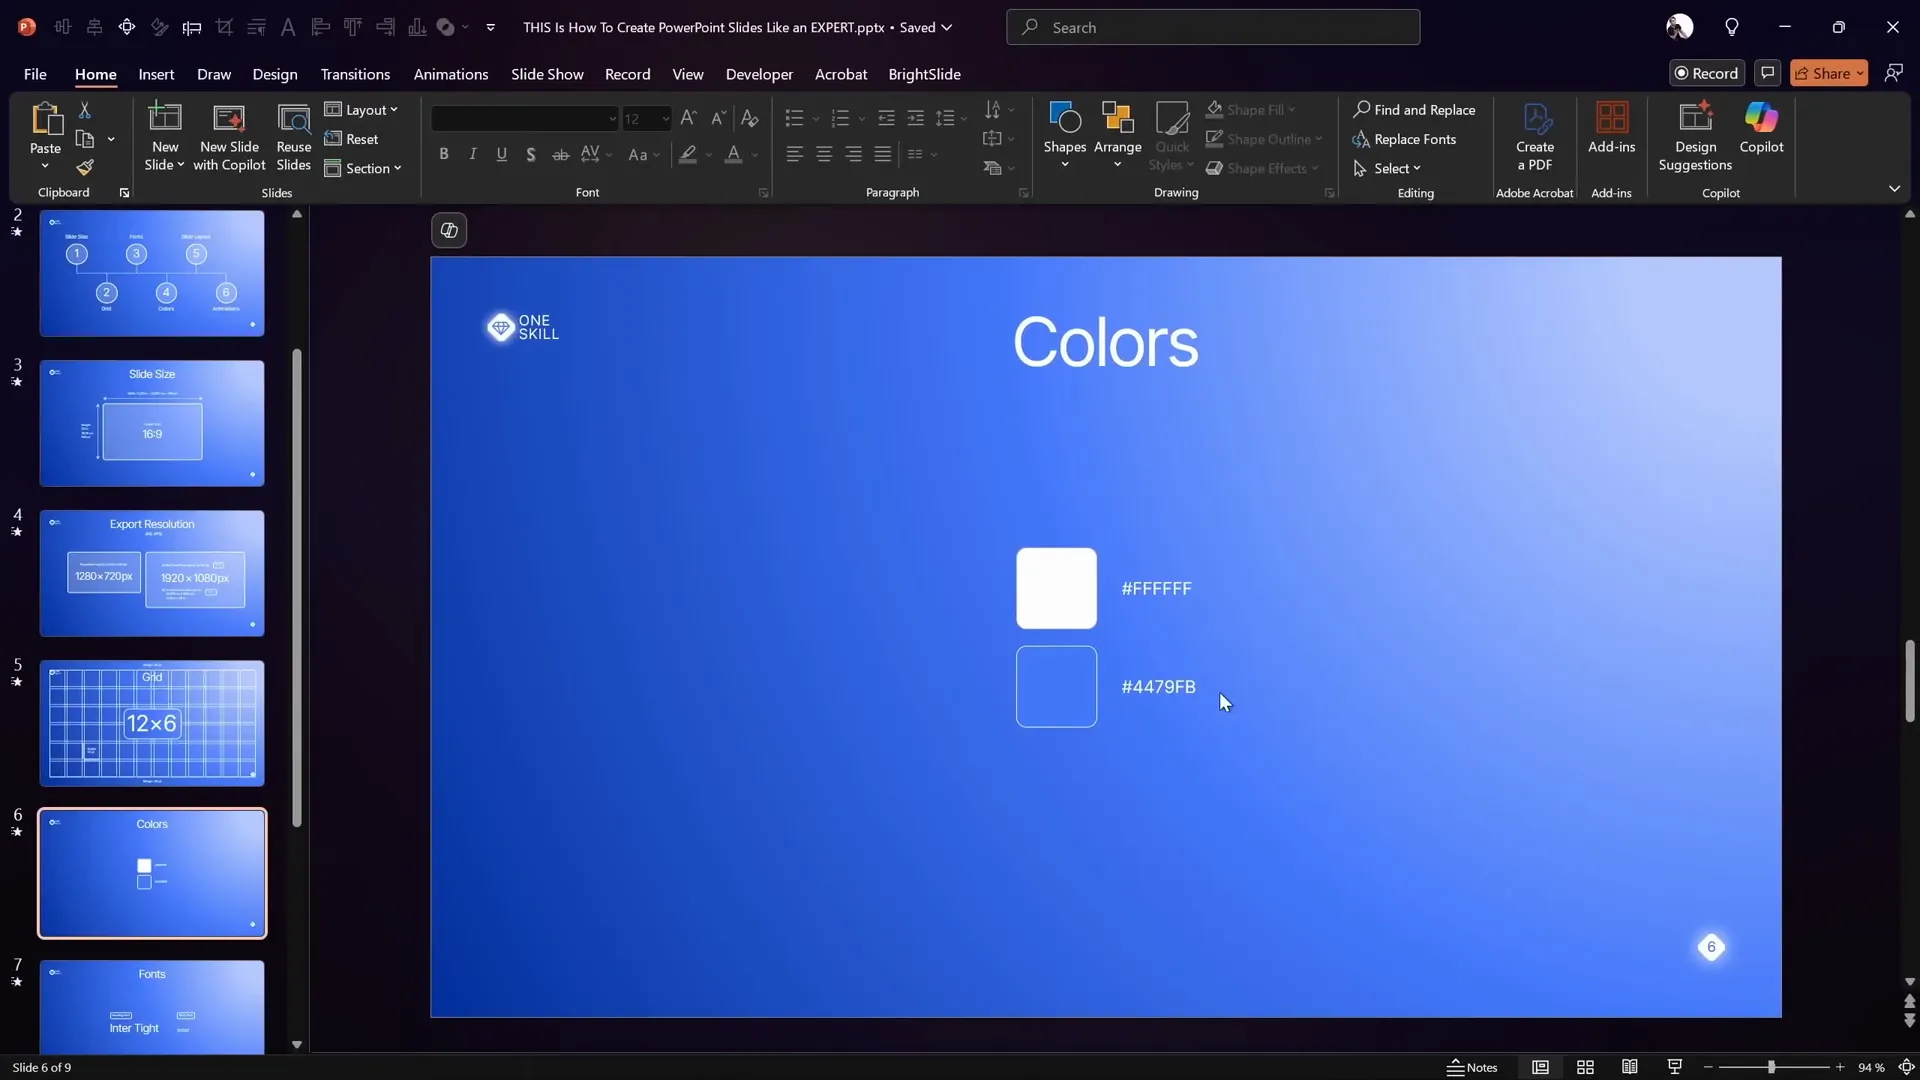
Task: Switch to the BrightSlide tab
Action: point(924,74)
